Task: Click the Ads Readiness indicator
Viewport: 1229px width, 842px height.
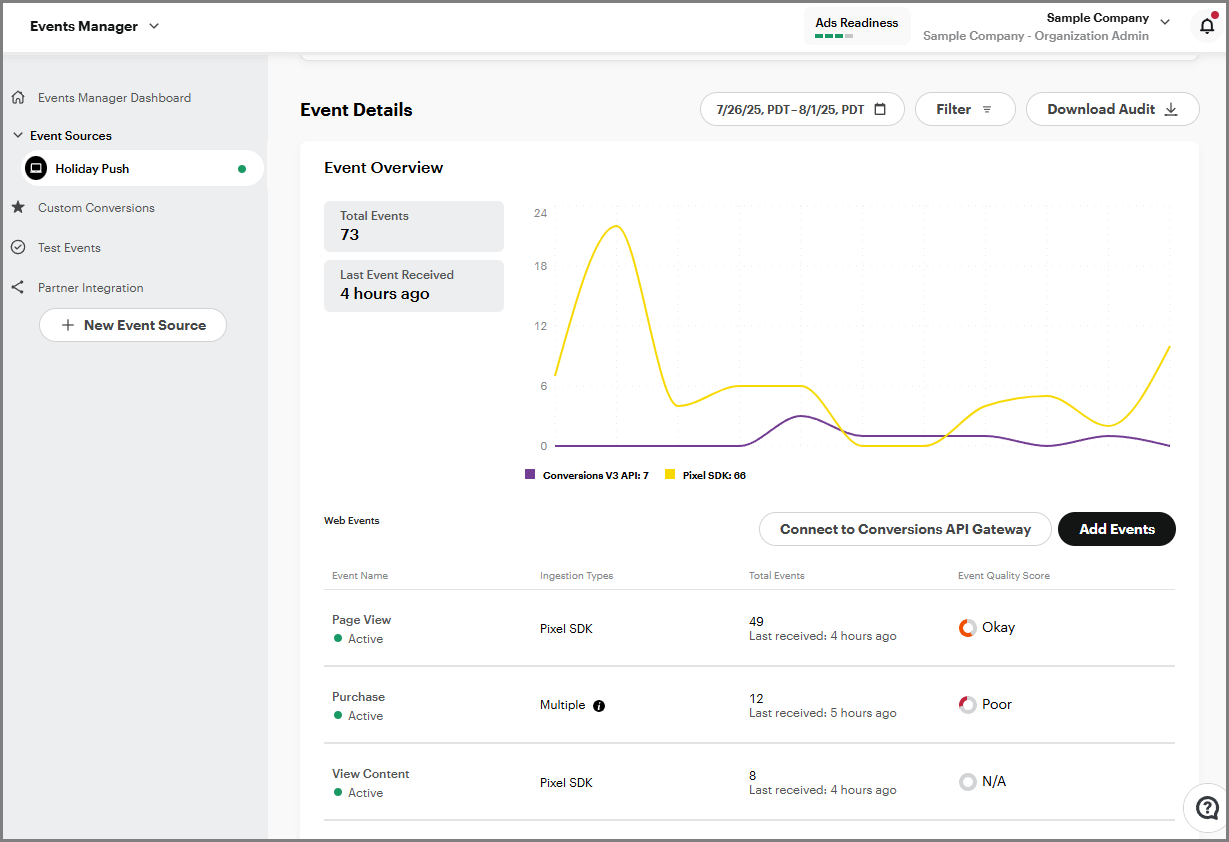Action: tap(857, 27)
